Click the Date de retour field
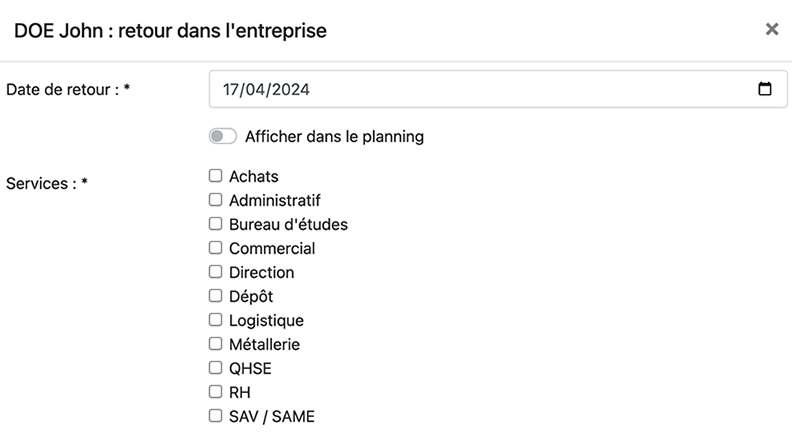Screen dimensions: 792x438 (x=480, y=89)
